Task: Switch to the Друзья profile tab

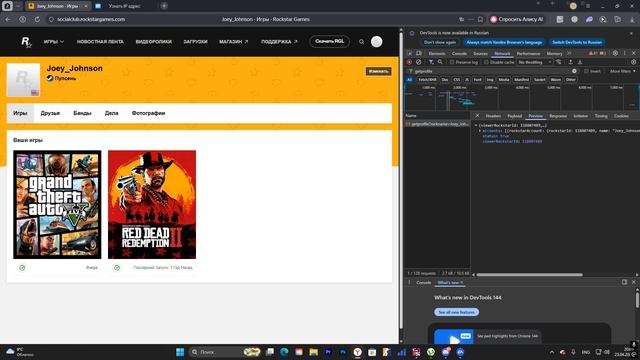Action: (x=50, y=113)
